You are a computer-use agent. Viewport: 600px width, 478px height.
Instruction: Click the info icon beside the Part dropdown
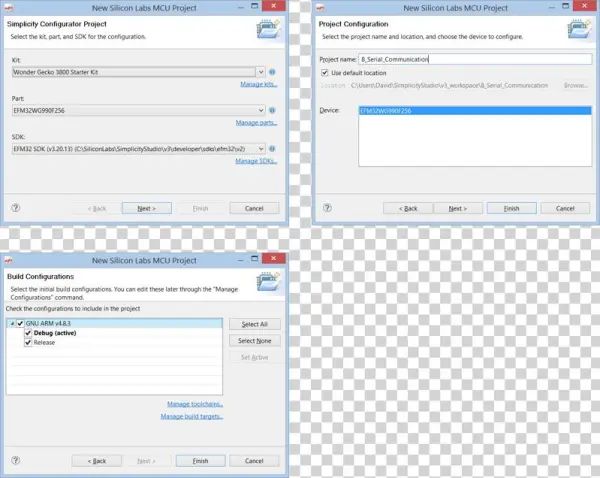coord(273,110)
